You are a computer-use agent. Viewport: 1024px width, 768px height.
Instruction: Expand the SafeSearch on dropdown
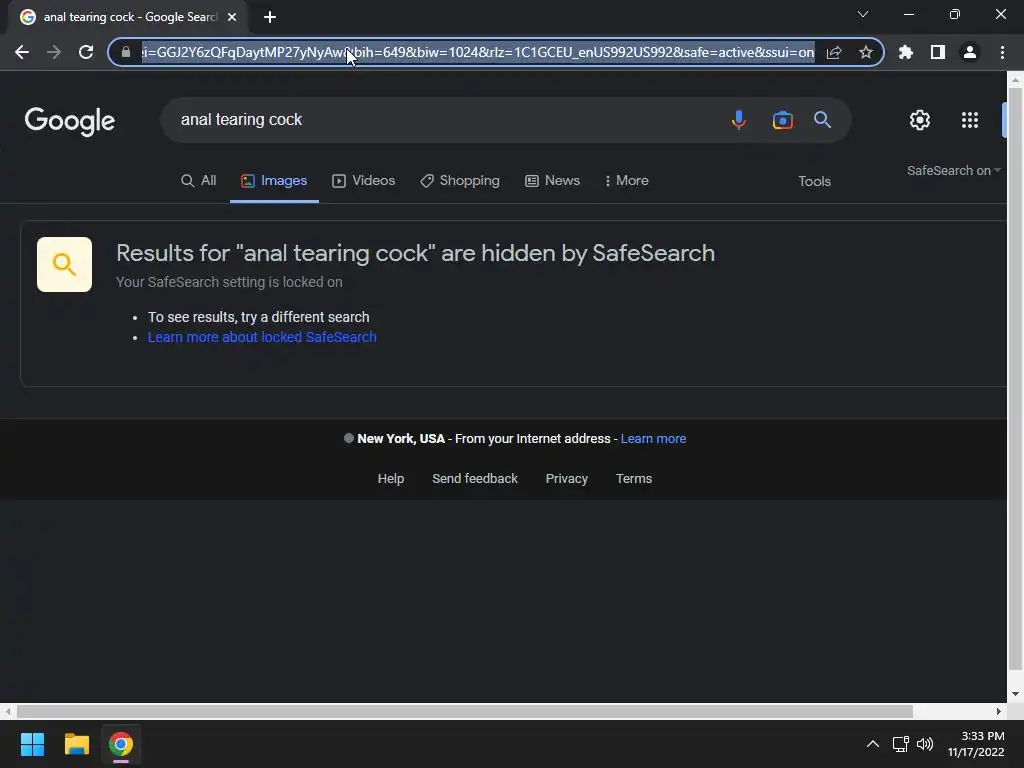[953, 170]
